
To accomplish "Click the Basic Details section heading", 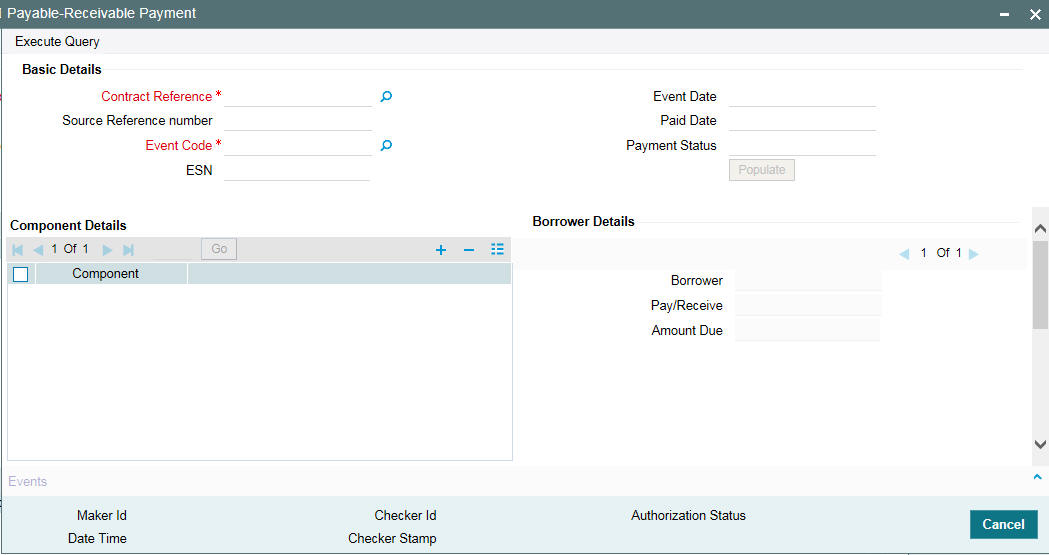I will point(62,70).
